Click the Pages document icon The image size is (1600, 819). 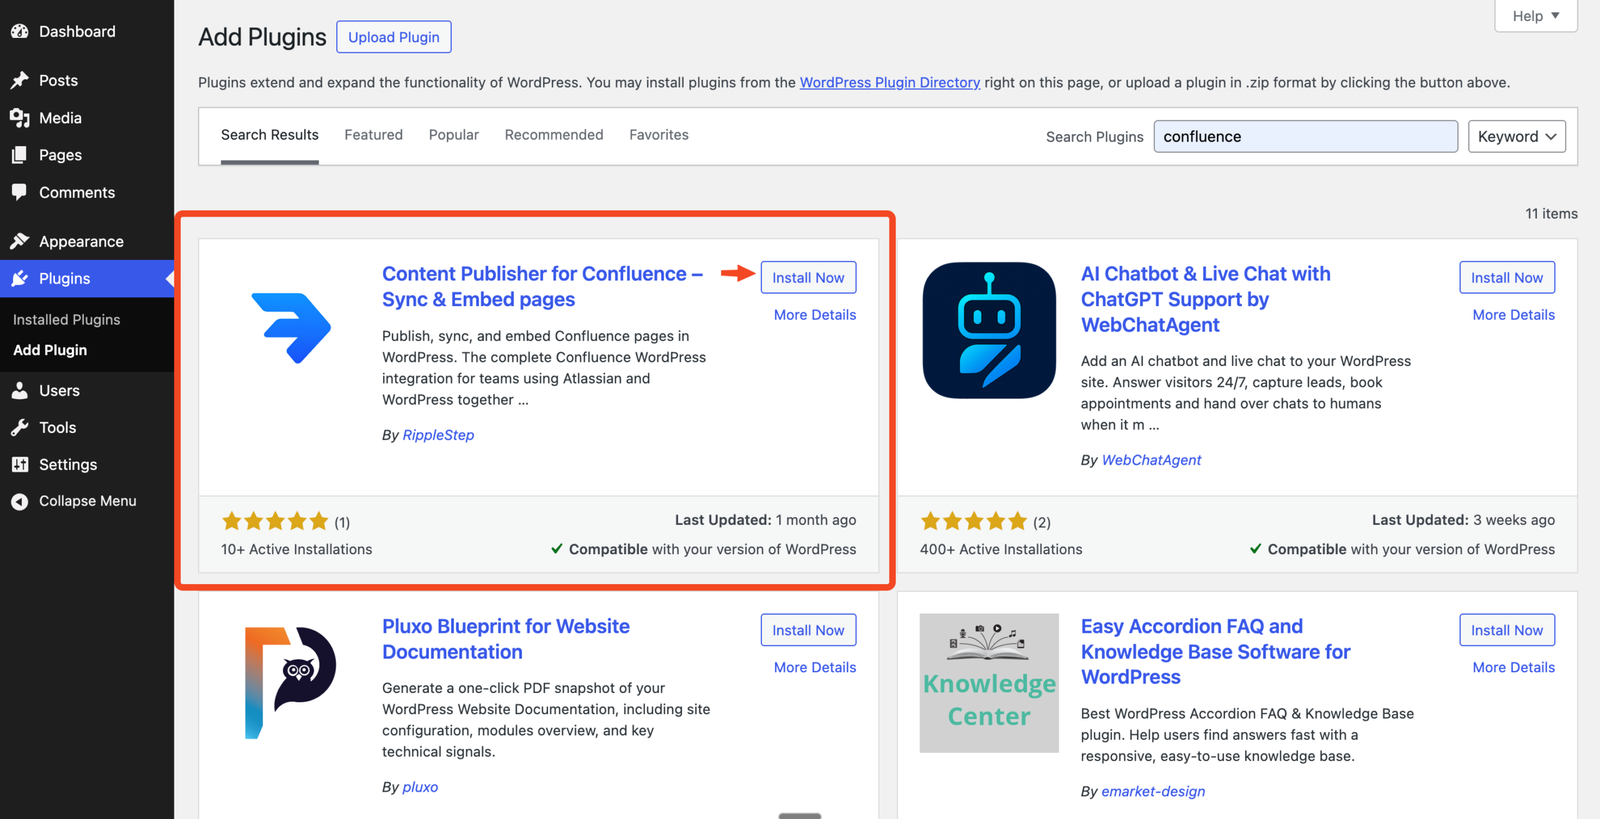coord(19,155)
